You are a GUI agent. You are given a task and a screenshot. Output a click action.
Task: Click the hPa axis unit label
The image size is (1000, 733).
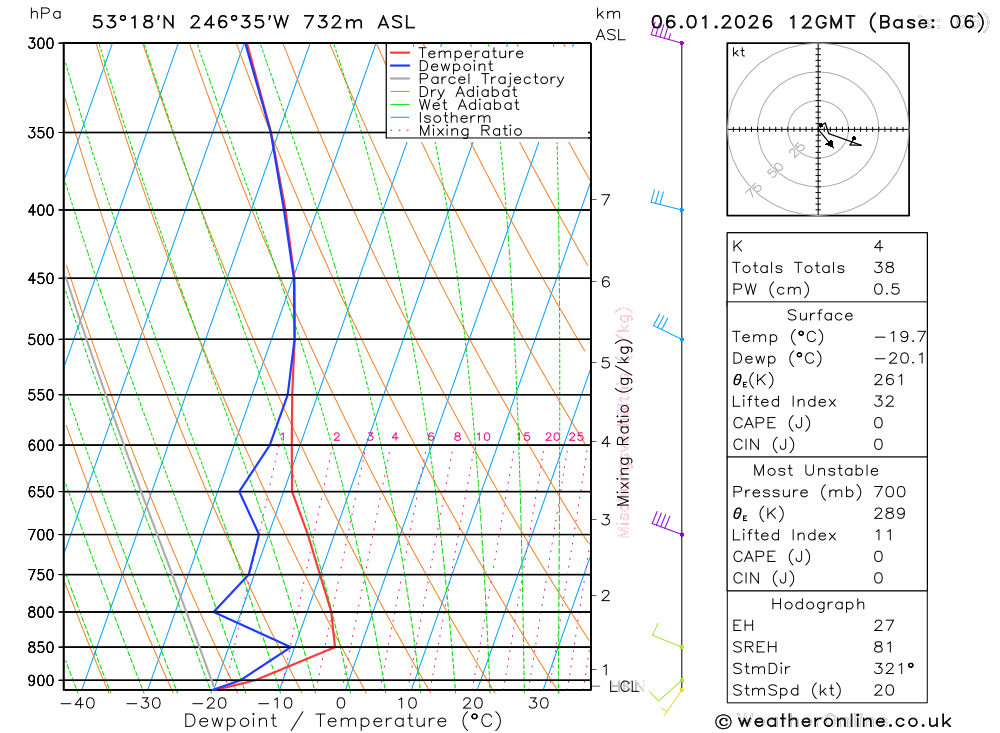click(46, 14)
